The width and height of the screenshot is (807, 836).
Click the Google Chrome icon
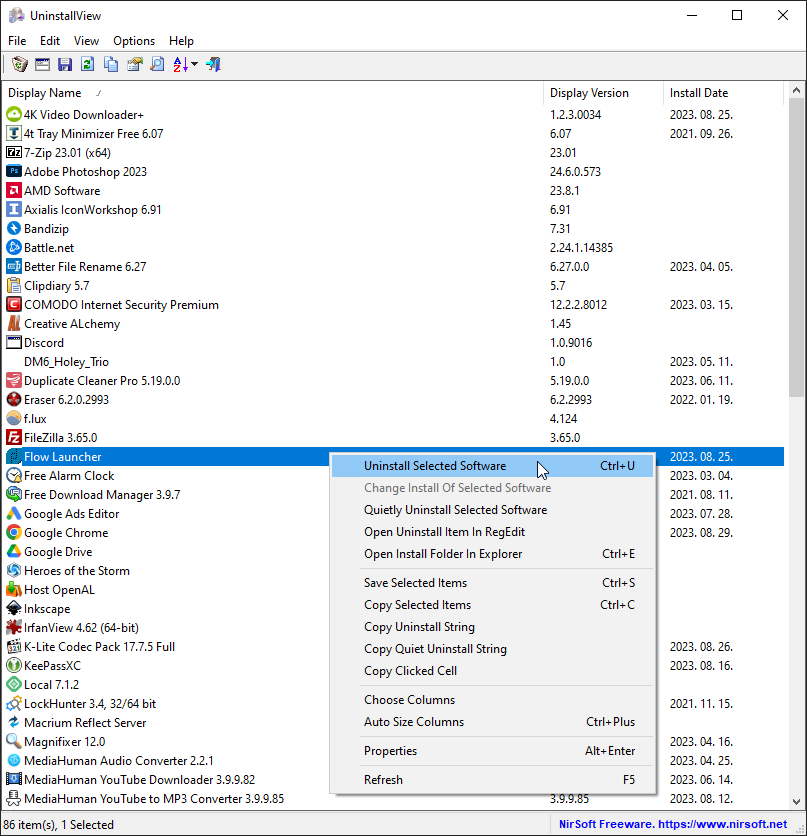(14, 532)
